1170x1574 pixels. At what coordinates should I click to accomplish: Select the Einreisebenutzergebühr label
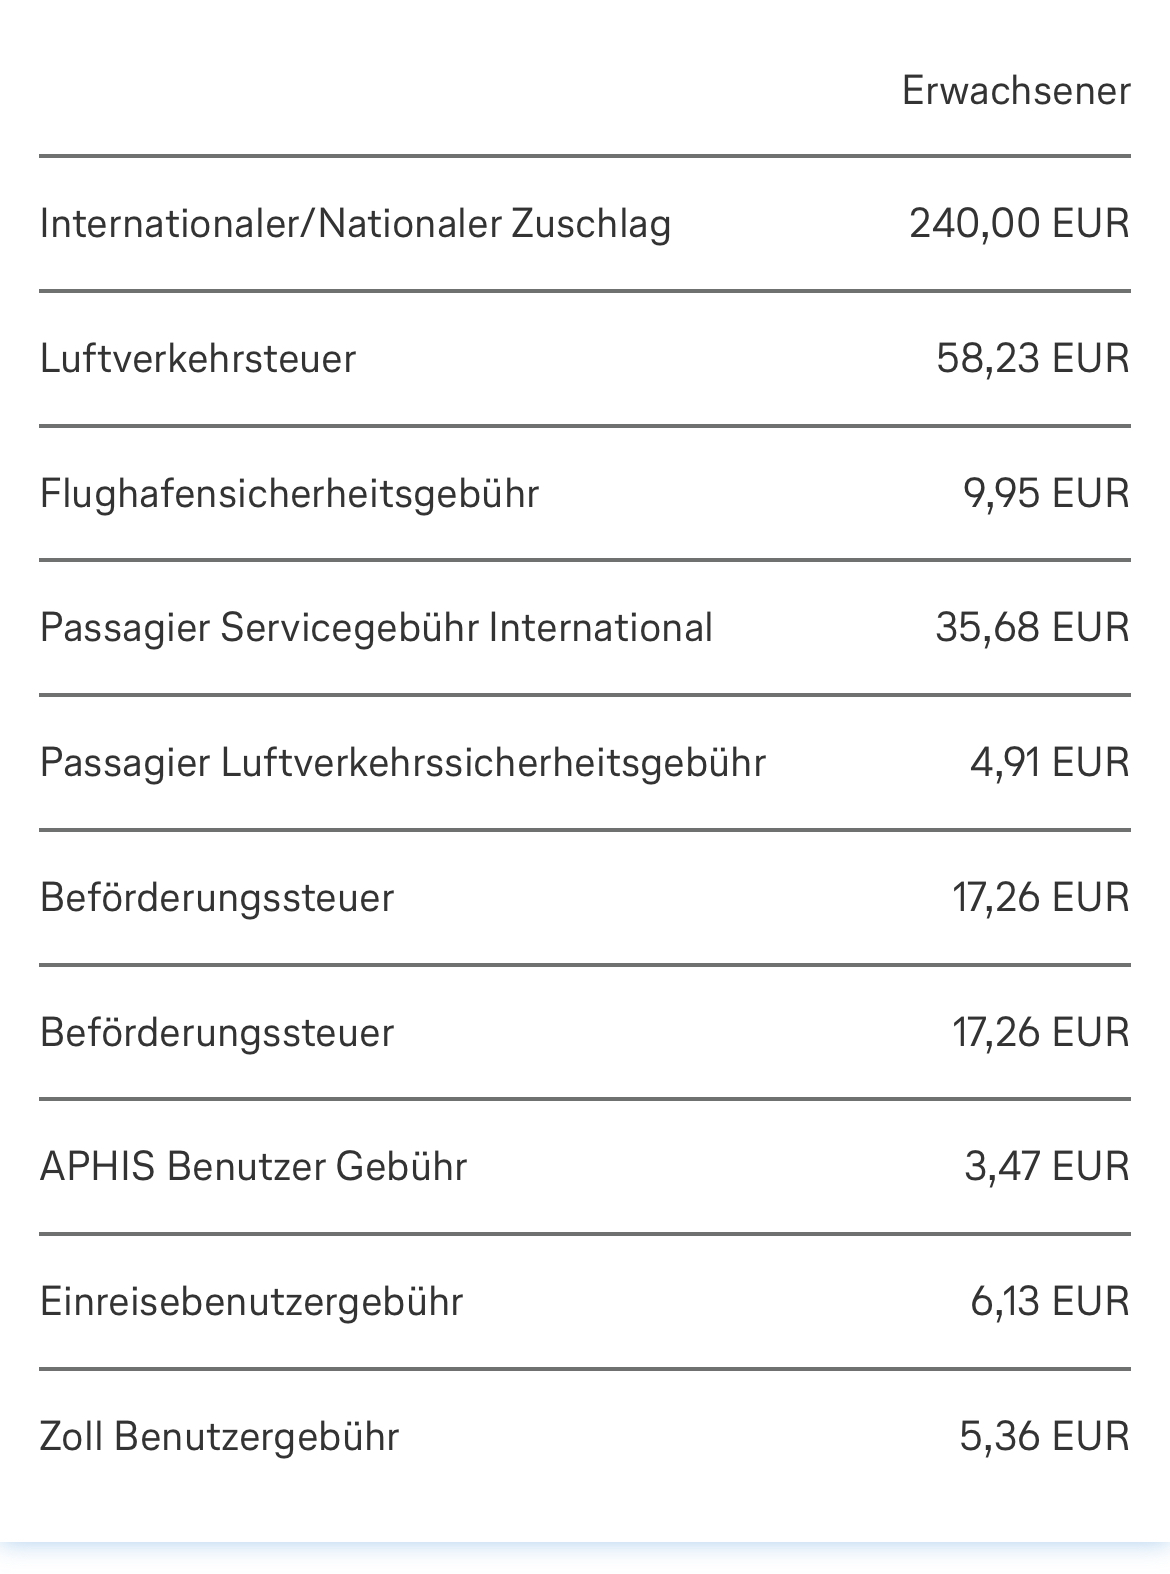pyautogui.click(x=251, y=1302)
